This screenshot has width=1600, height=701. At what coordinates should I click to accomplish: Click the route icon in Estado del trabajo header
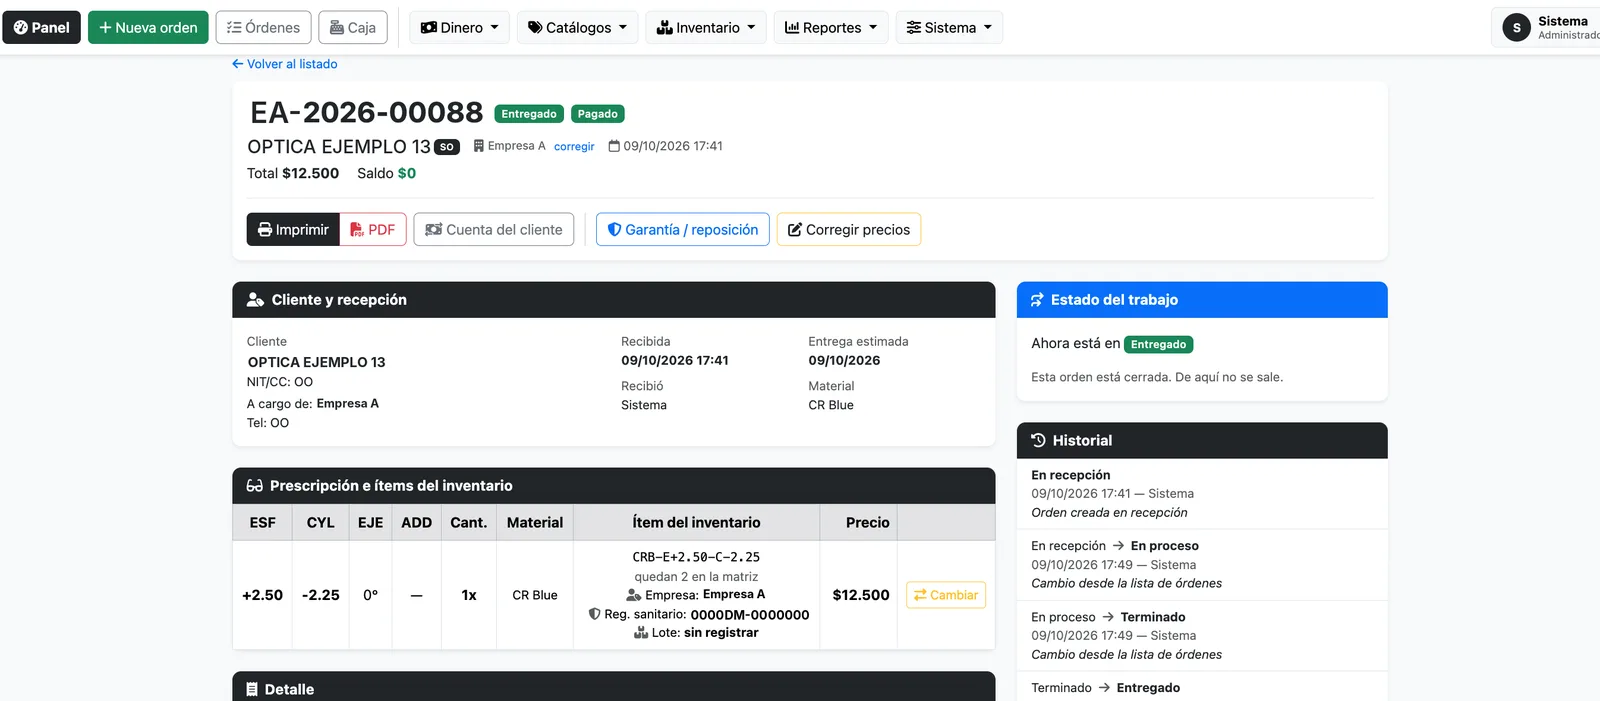(1038, 300)
